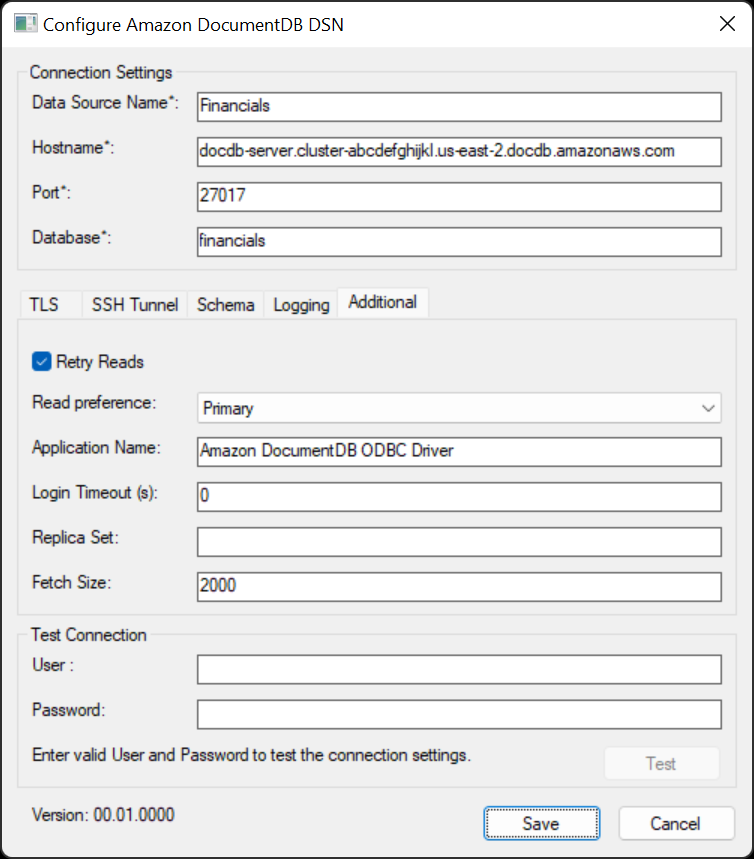Screen dimensions: 754x859
Task: Click the Login Timeout (s) label
Action: (95, 493)
